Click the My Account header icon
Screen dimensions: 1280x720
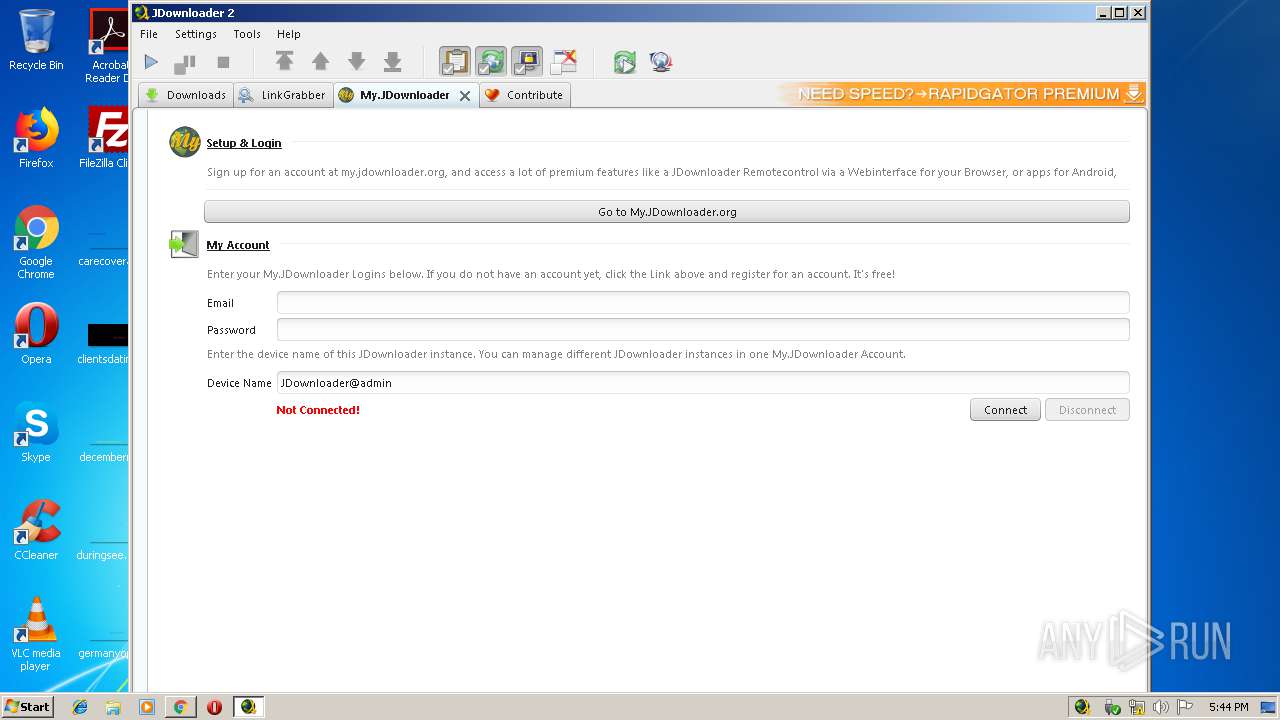(x=184, y=244)
